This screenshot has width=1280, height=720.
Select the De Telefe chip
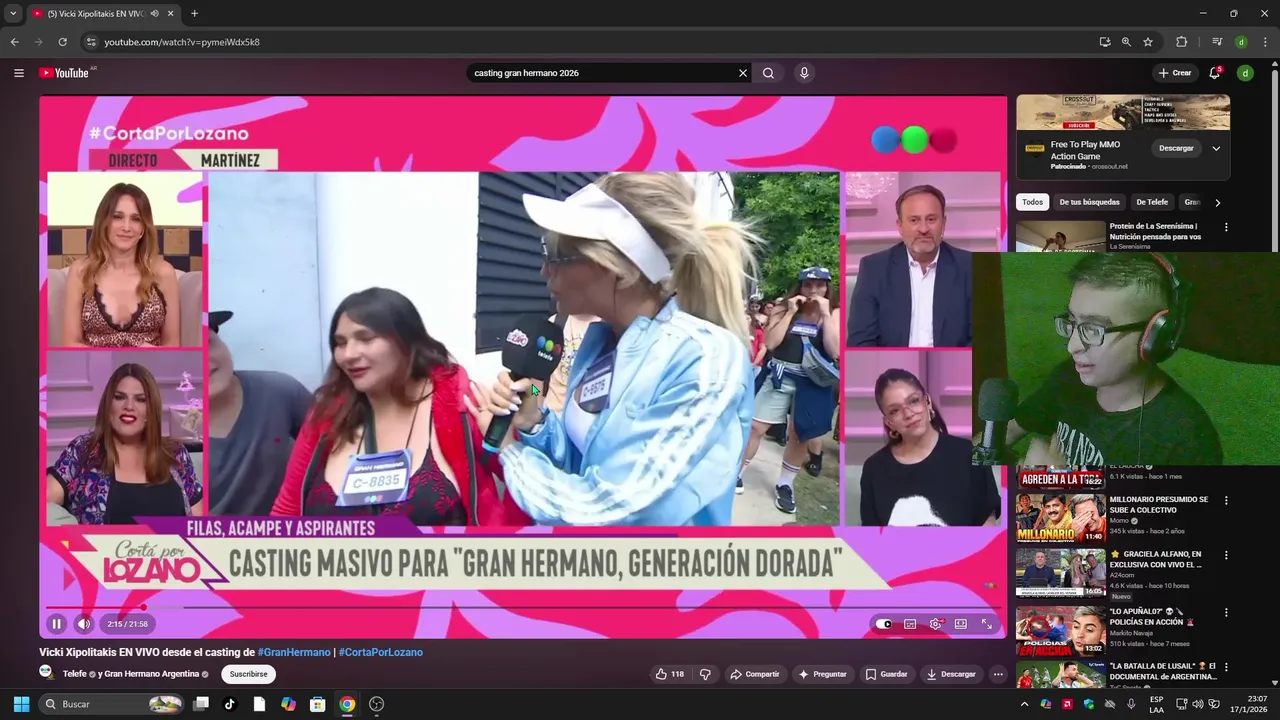[x=1152, y=202]
